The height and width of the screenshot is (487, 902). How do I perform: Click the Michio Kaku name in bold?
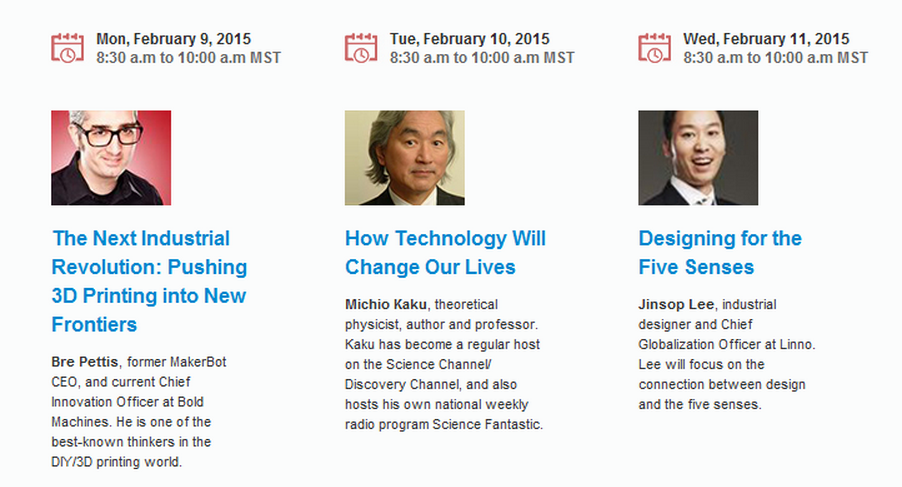(x=386, y=304)
